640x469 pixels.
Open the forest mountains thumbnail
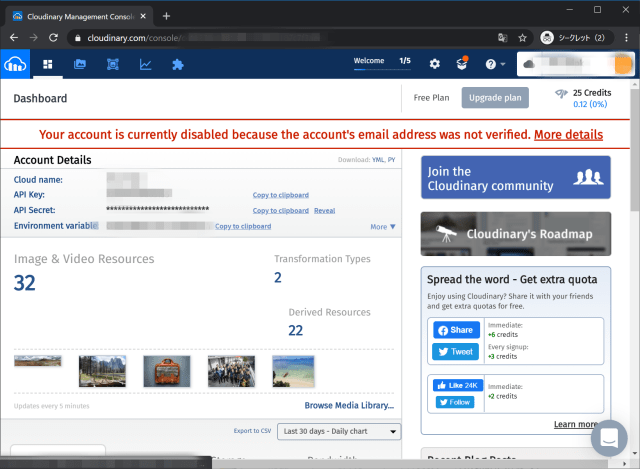[102, 371]
